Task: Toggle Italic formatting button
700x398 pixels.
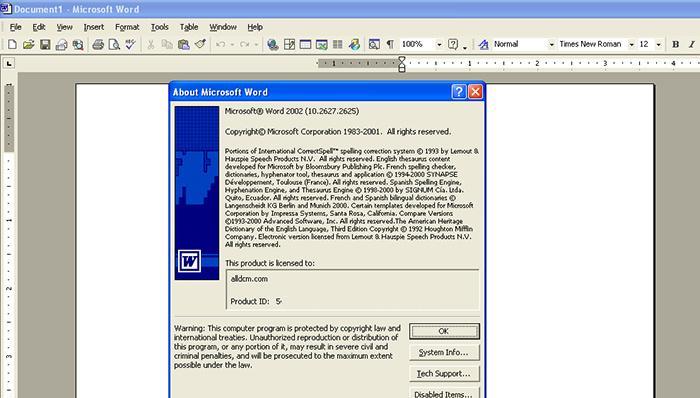Action: [692, 44]
